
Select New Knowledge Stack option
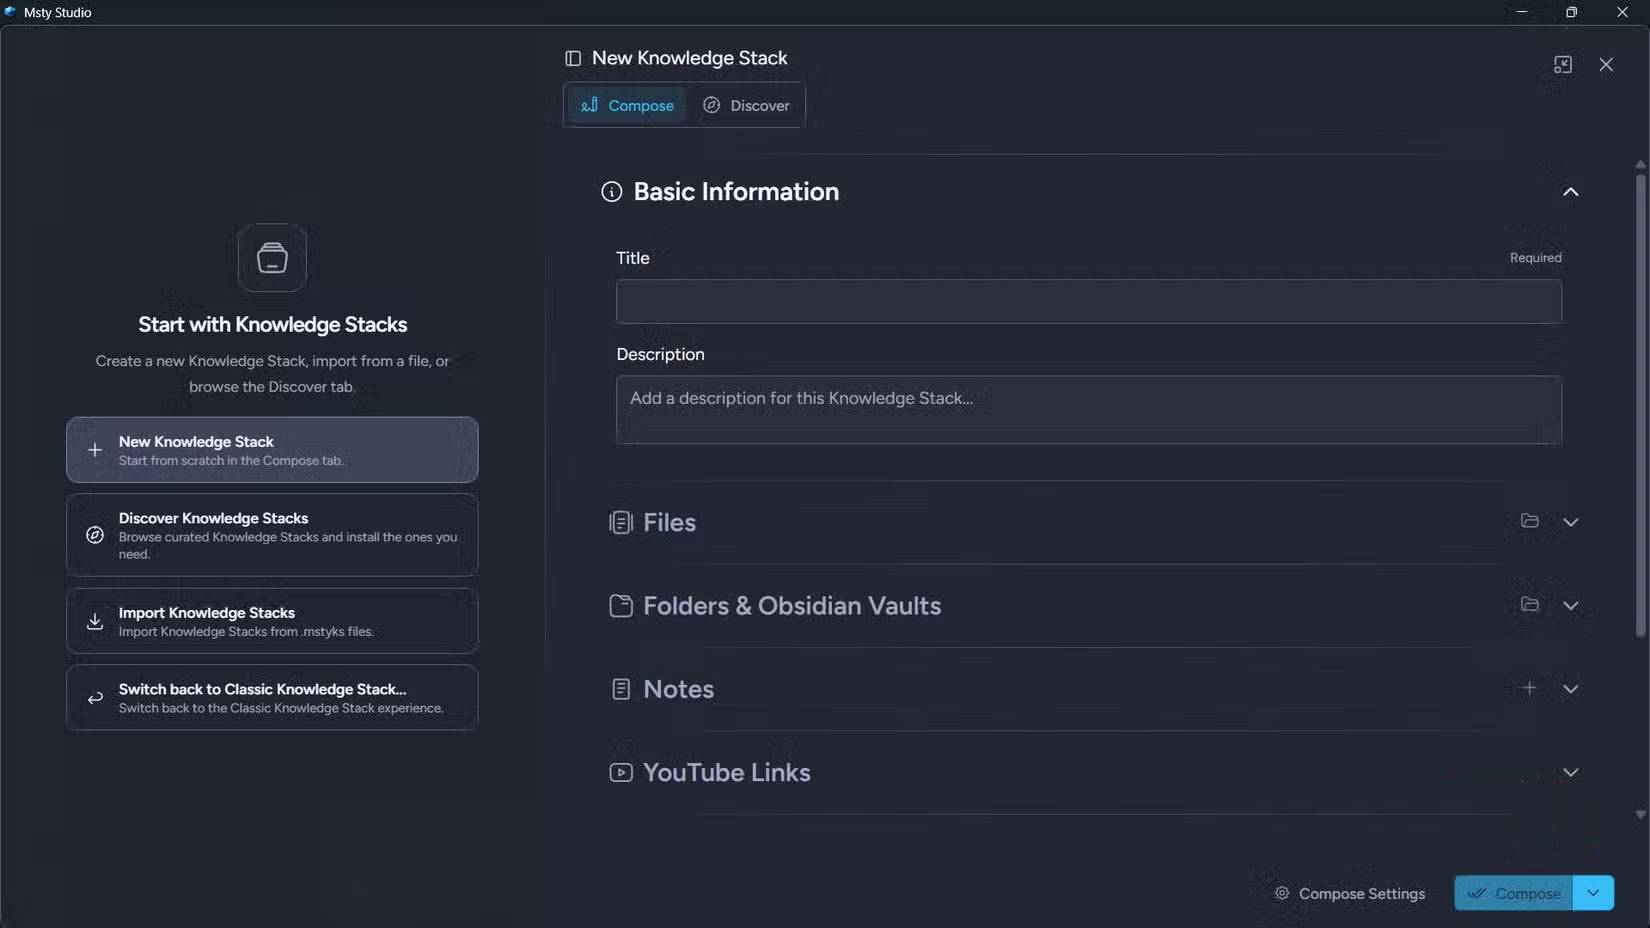(x=272, y=450)
